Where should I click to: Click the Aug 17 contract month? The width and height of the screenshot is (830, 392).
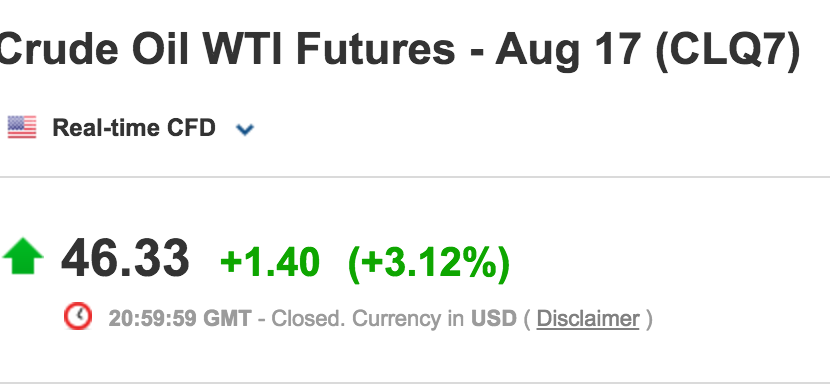click(569, 49)
